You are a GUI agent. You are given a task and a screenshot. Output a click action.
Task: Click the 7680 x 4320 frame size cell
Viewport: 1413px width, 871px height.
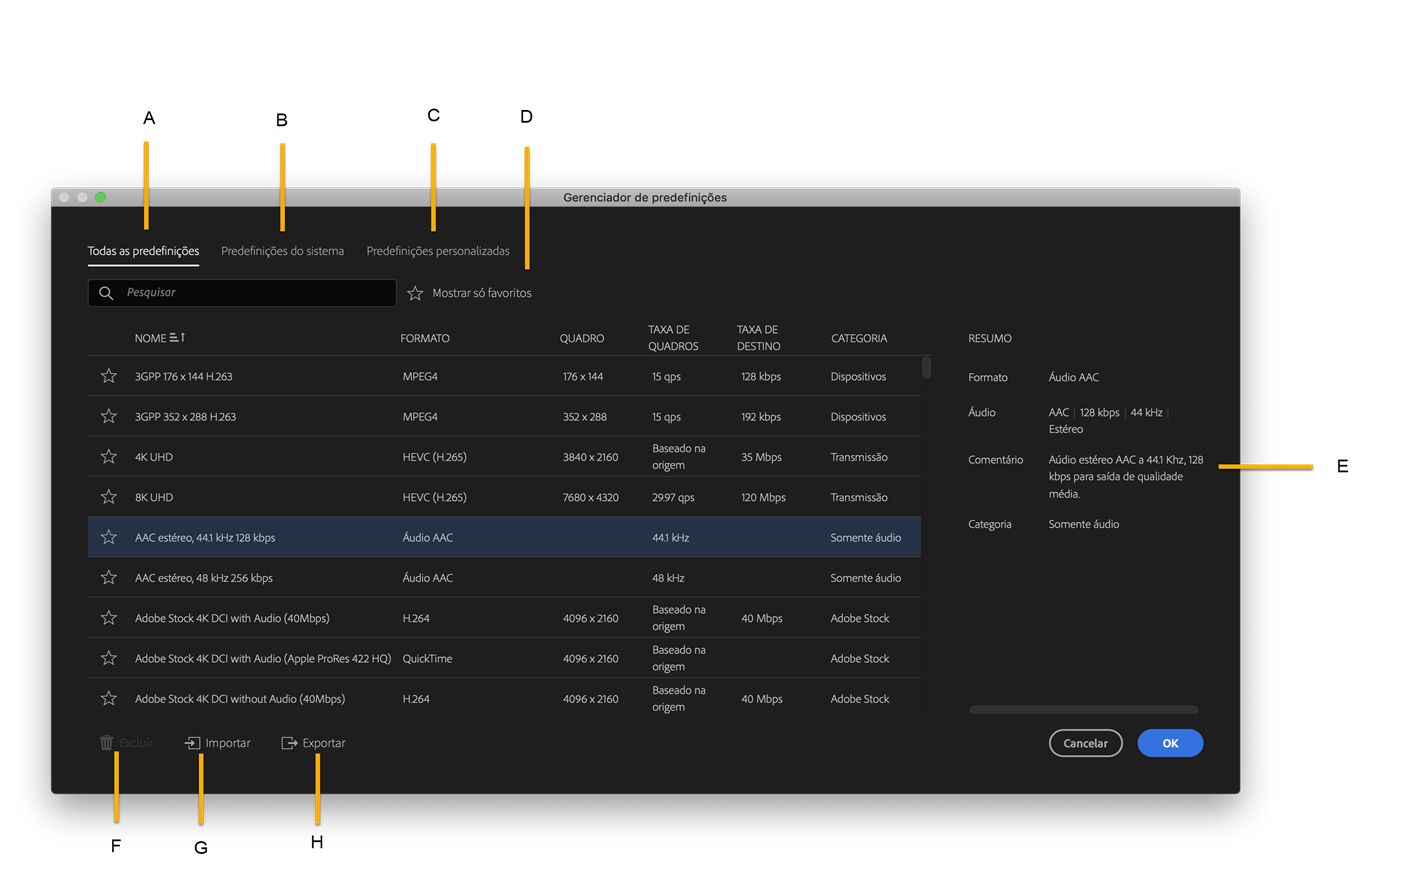591,497
